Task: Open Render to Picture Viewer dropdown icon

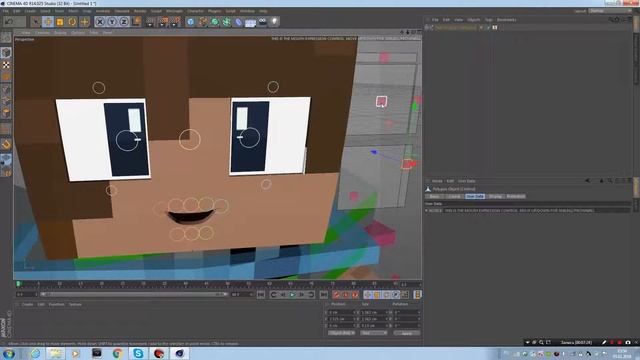Action: pos(163,22)
